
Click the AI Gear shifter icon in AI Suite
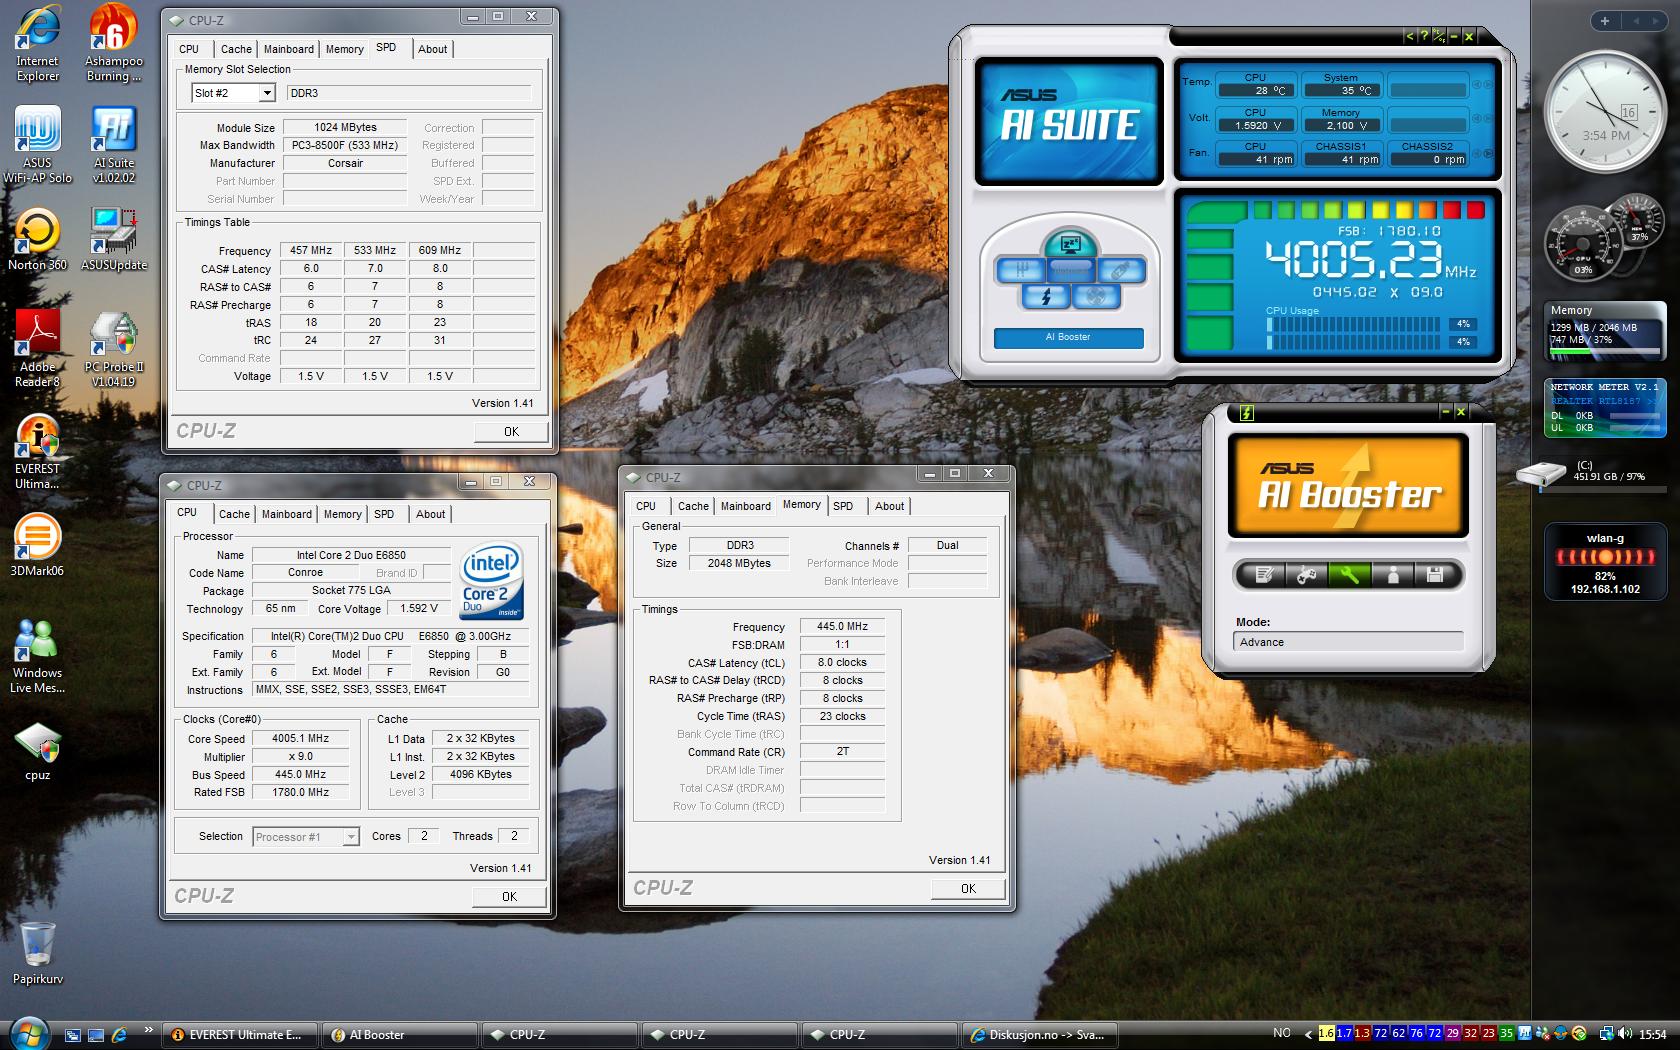tap(1021, 270)
